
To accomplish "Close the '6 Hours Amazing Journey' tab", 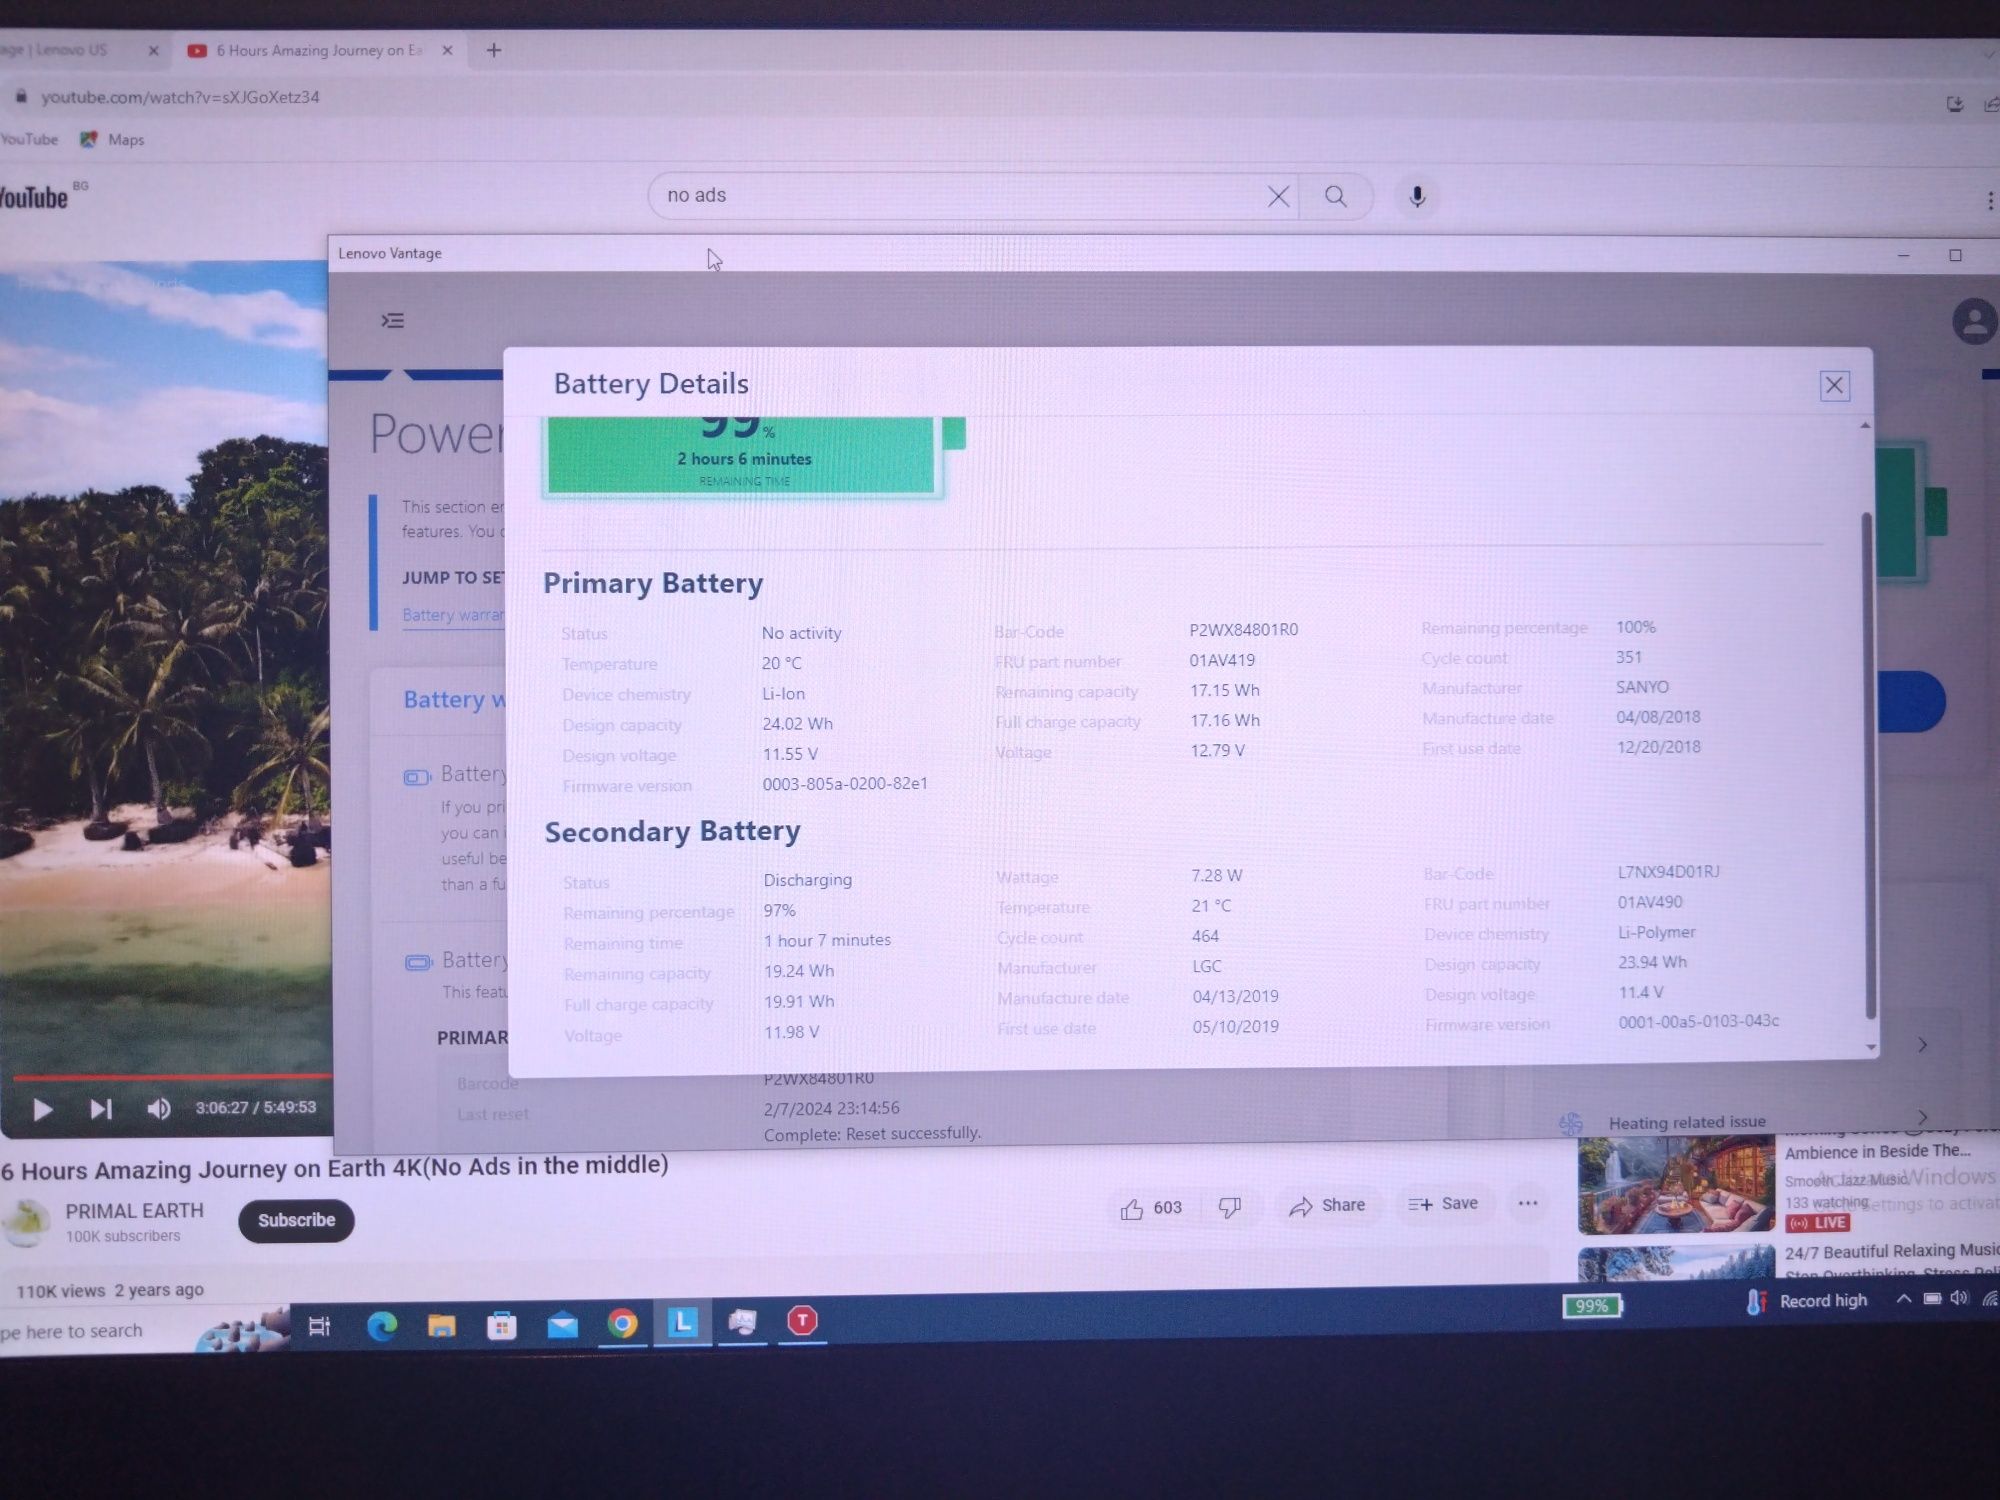I will [x=447, y=50].
